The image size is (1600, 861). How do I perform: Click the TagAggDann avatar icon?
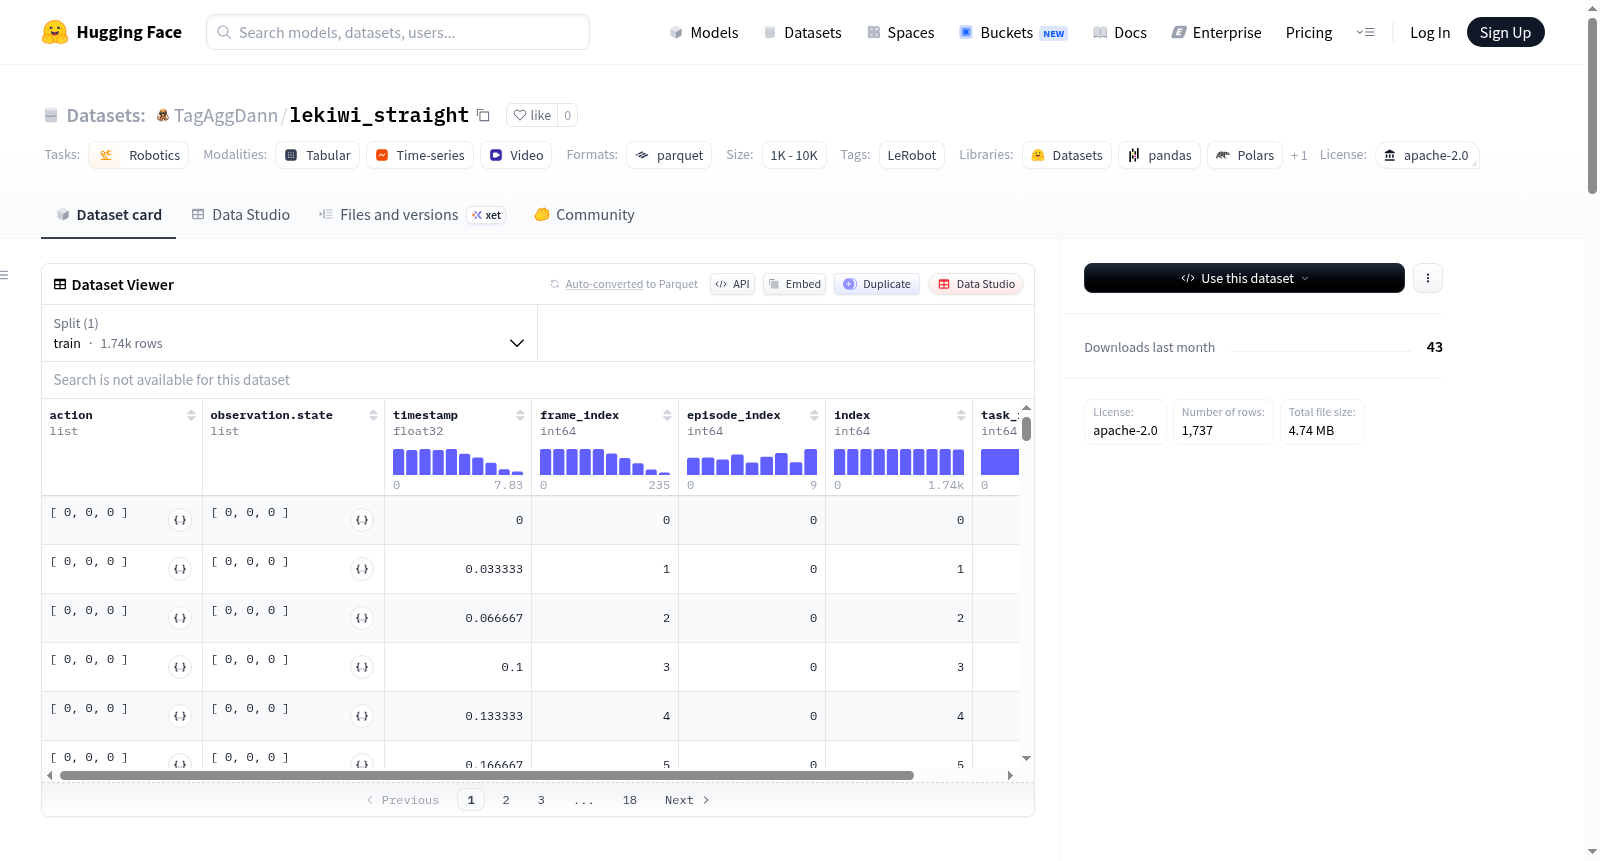pyautogui.click(x=163, y=116)
